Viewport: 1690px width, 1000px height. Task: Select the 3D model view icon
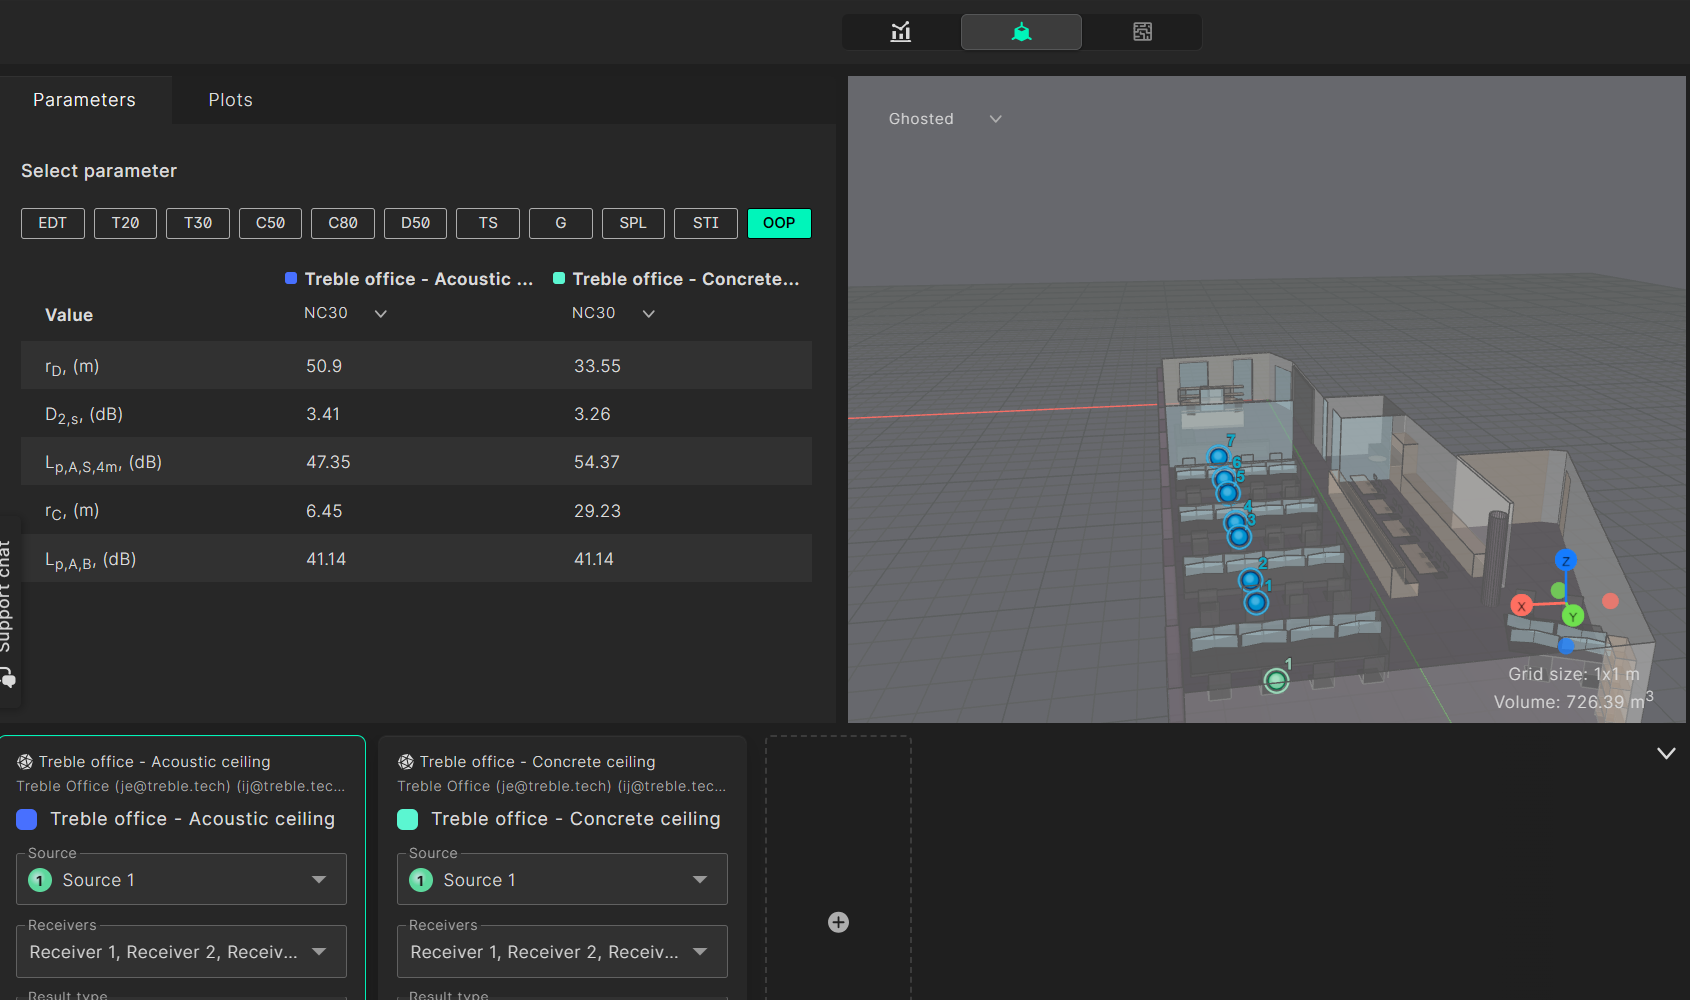[x=1021, y=32]
